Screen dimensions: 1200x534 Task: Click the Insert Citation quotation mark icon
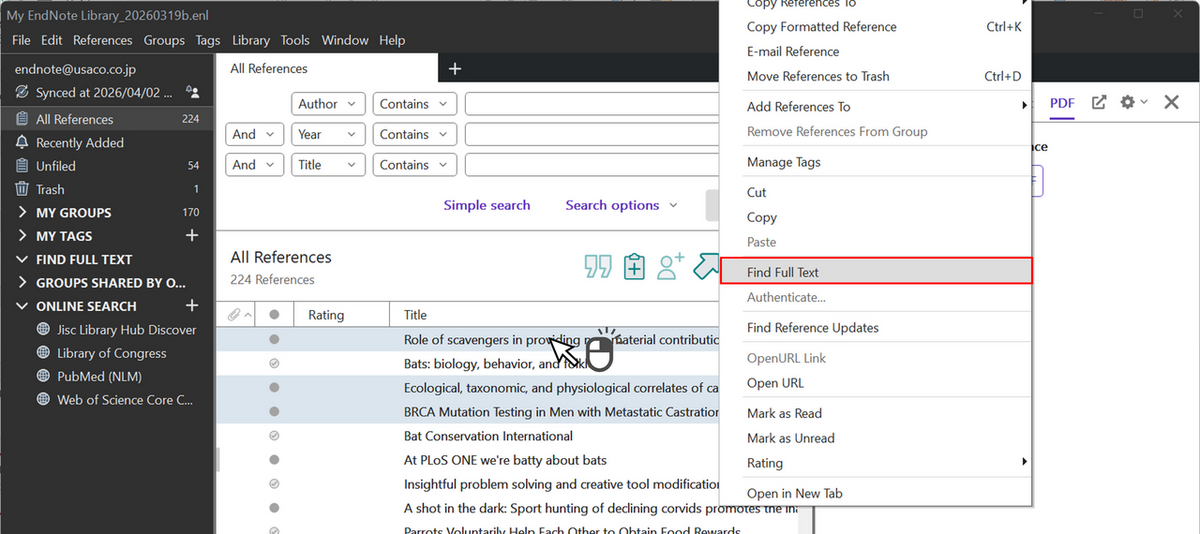point(598,266)
